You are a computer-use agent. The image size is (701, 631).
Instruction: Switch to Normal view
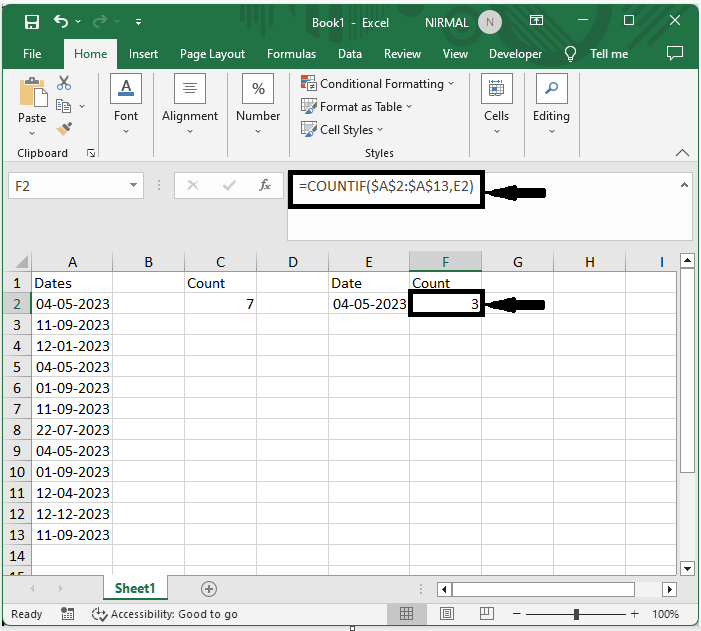click(406, 614)
